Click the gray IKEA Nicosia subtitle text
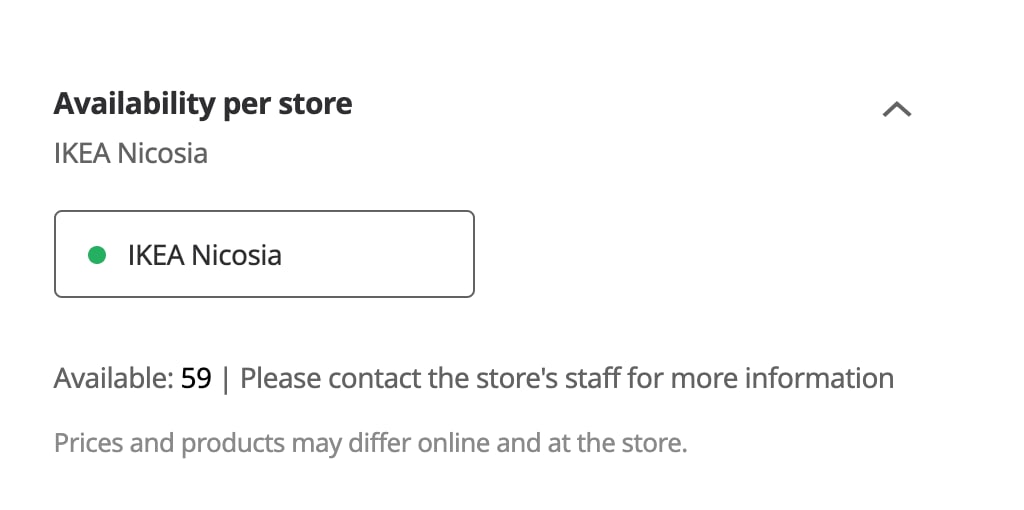 coord(131,154)
